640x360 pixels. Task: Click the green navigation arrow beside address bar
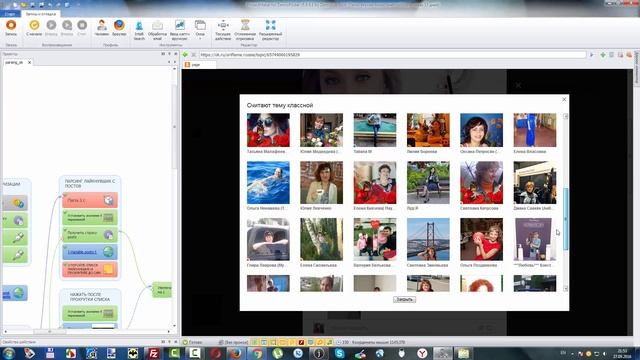click(185, 55)
